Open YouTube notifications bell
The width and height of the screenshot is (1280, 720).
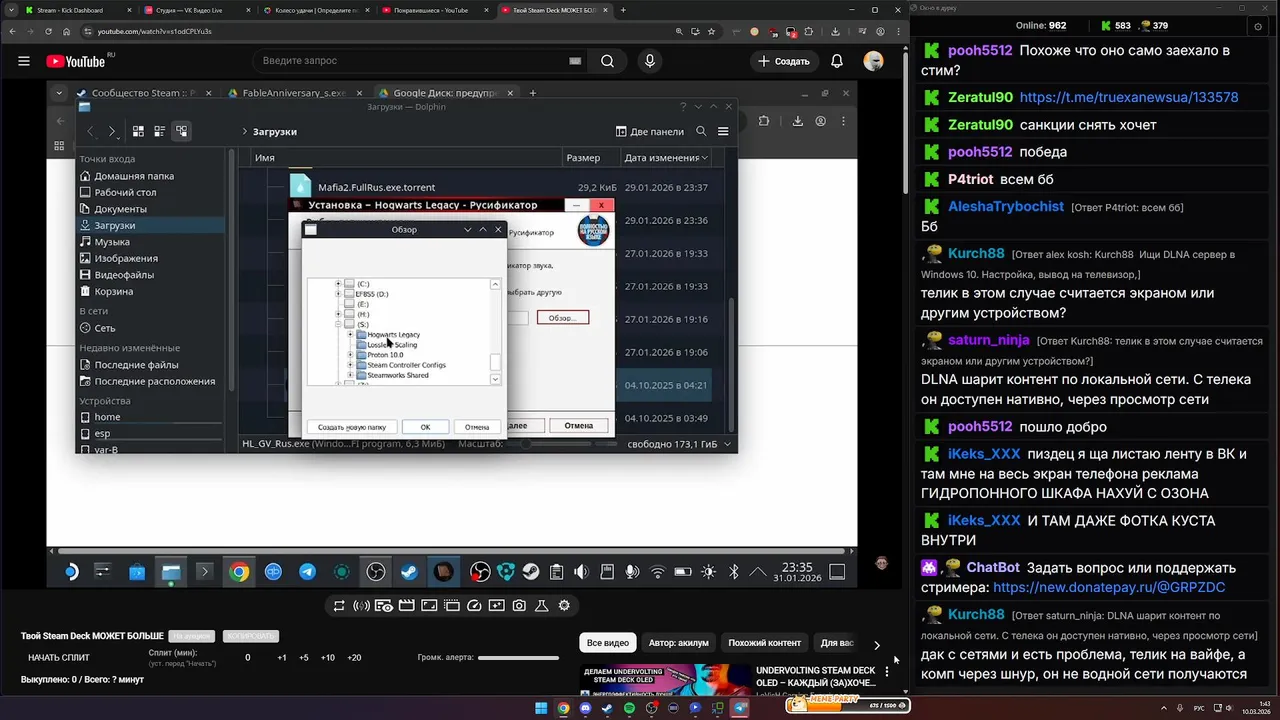[837, 61]
